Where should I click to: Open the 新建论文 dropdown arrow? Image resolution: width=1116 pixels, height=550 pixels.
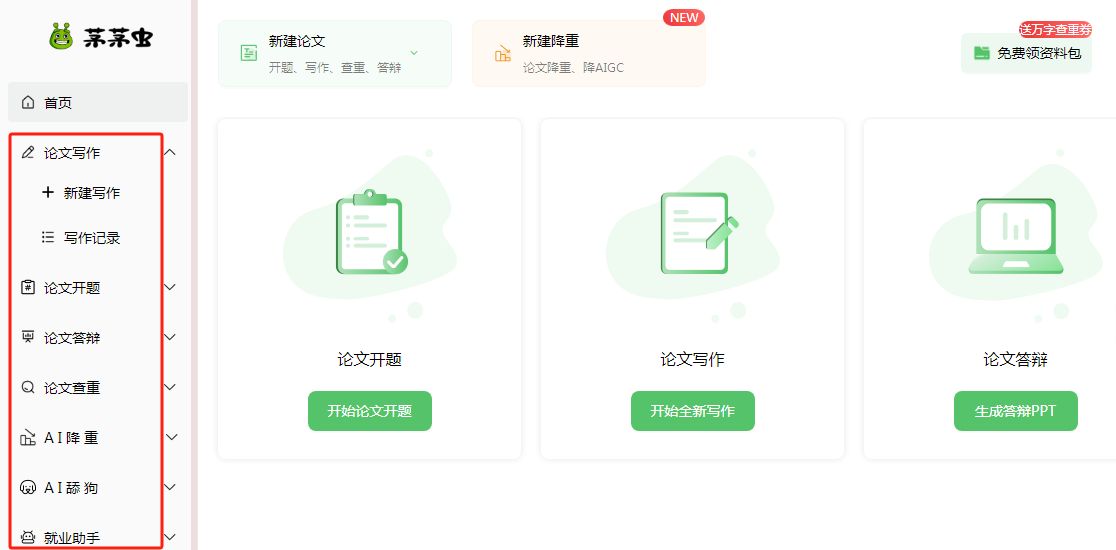[414, 53]
